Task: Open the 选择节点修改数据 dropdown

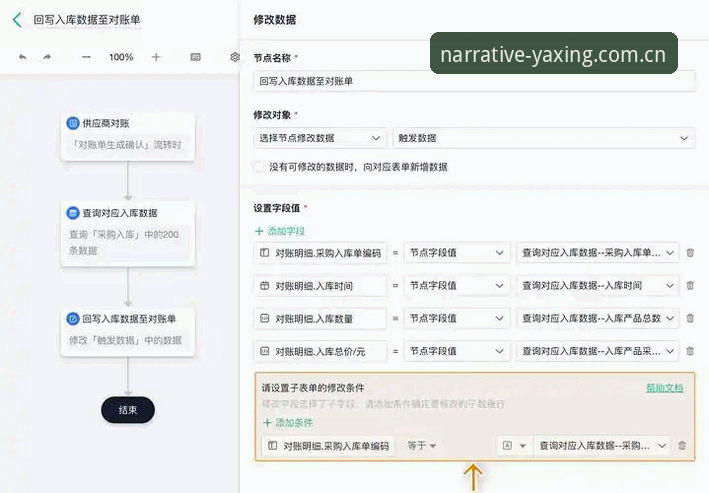Action: coord(320,138)
